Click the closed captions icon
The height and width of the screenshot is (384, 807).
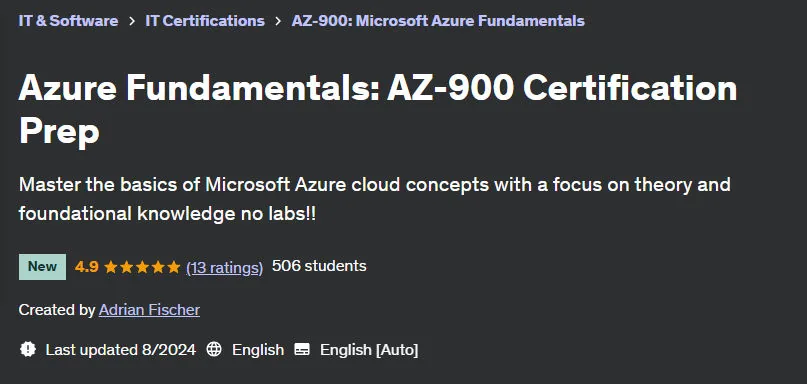(x=302, y=350)
